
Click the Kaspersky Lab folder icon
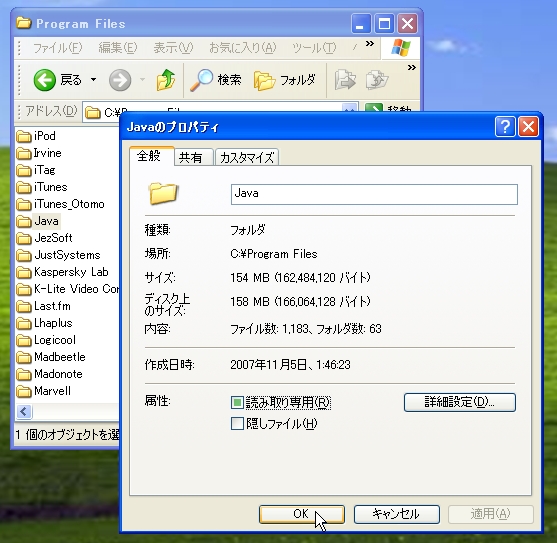coord(24,272)
